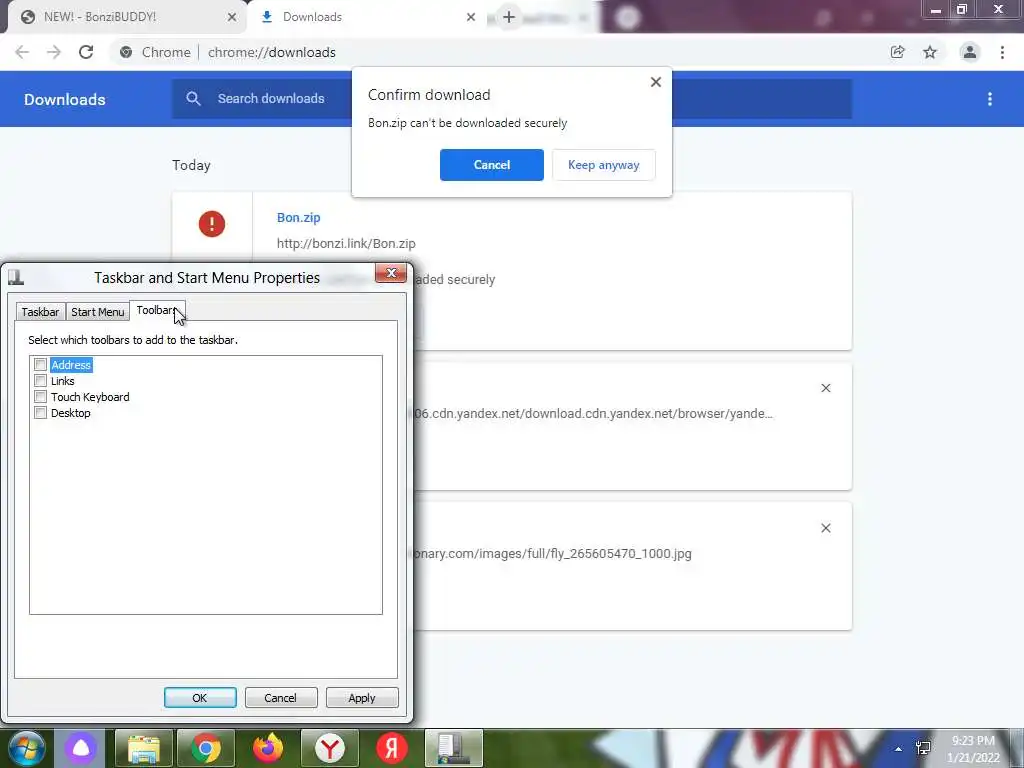Open a new Chrome tab
The height and width of the screenshot is (768, 1024).
[509, 17]
